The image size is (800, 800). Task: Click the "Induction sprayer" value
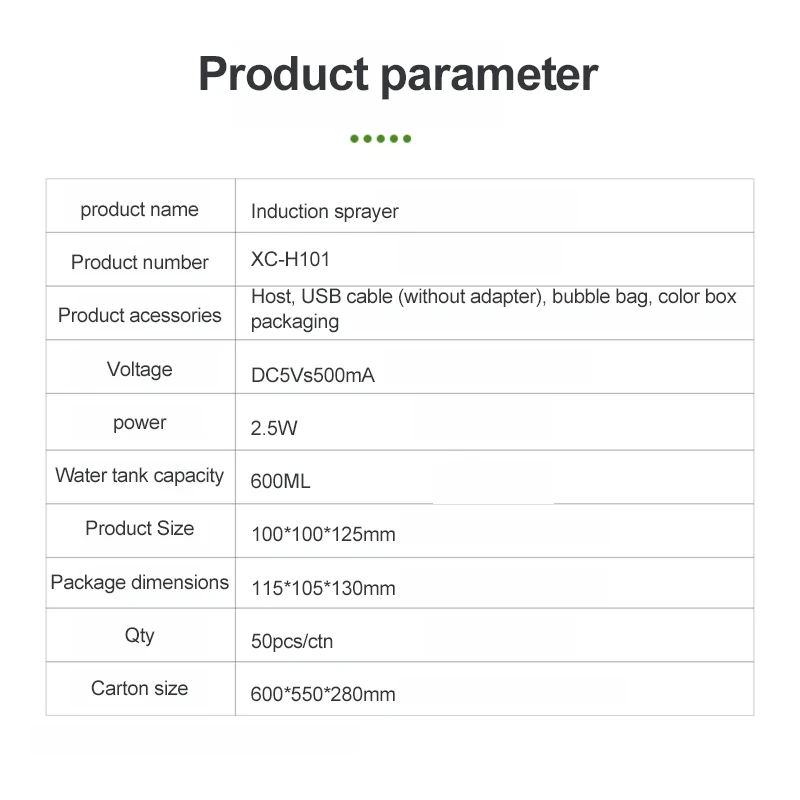click(324, 211)
